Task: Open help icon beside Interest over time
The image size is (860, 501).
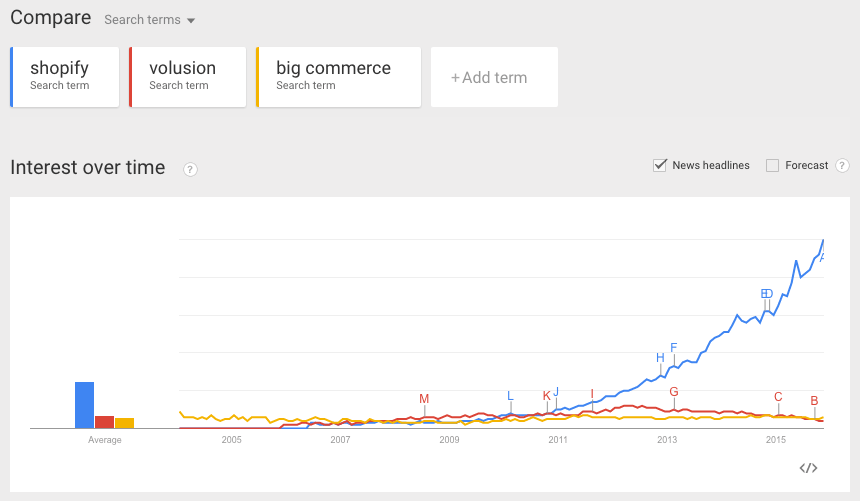Action: [x=190, y=170]
